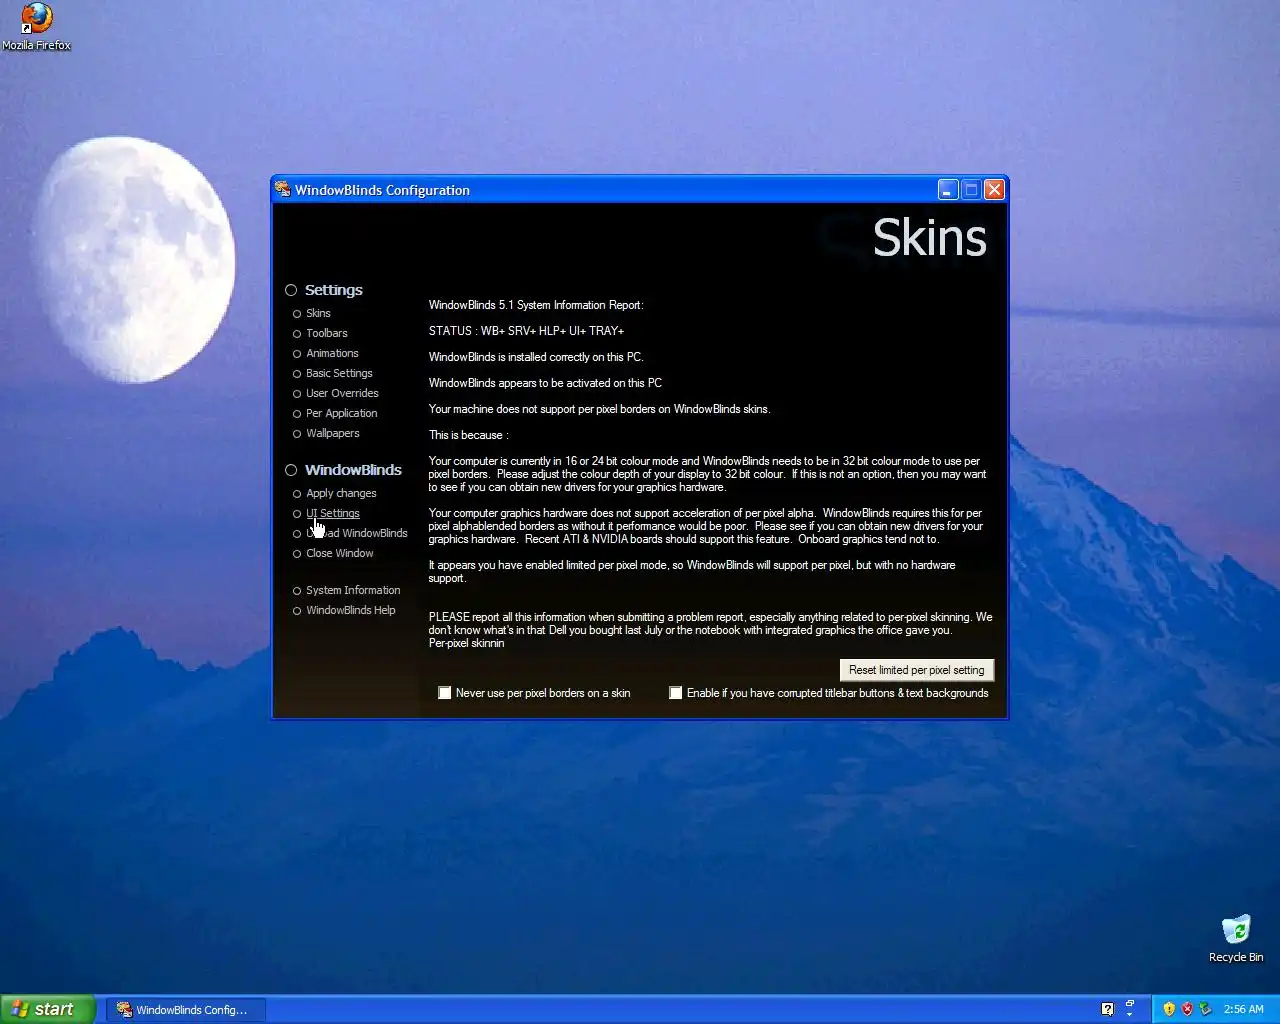Click the circle beside WindowBlinds heading
1280x1024 pixels.
[x=291, y=470]
